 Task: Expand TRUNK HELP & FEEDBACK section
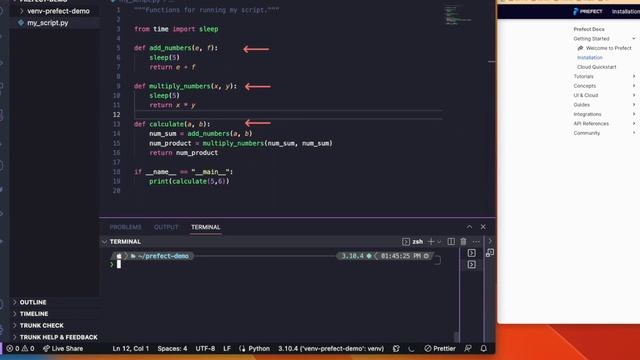pos(58,338)
